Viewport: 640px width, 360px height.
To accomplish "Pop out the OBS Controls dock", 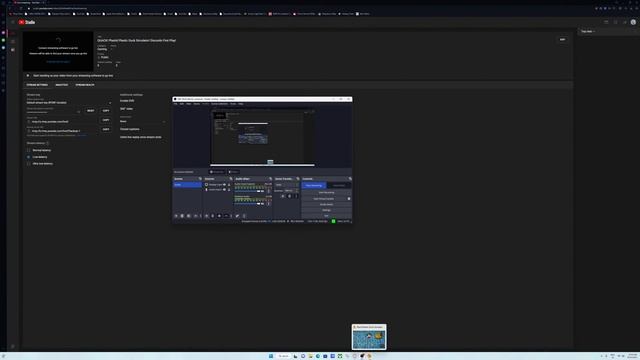I will point(350,179).
